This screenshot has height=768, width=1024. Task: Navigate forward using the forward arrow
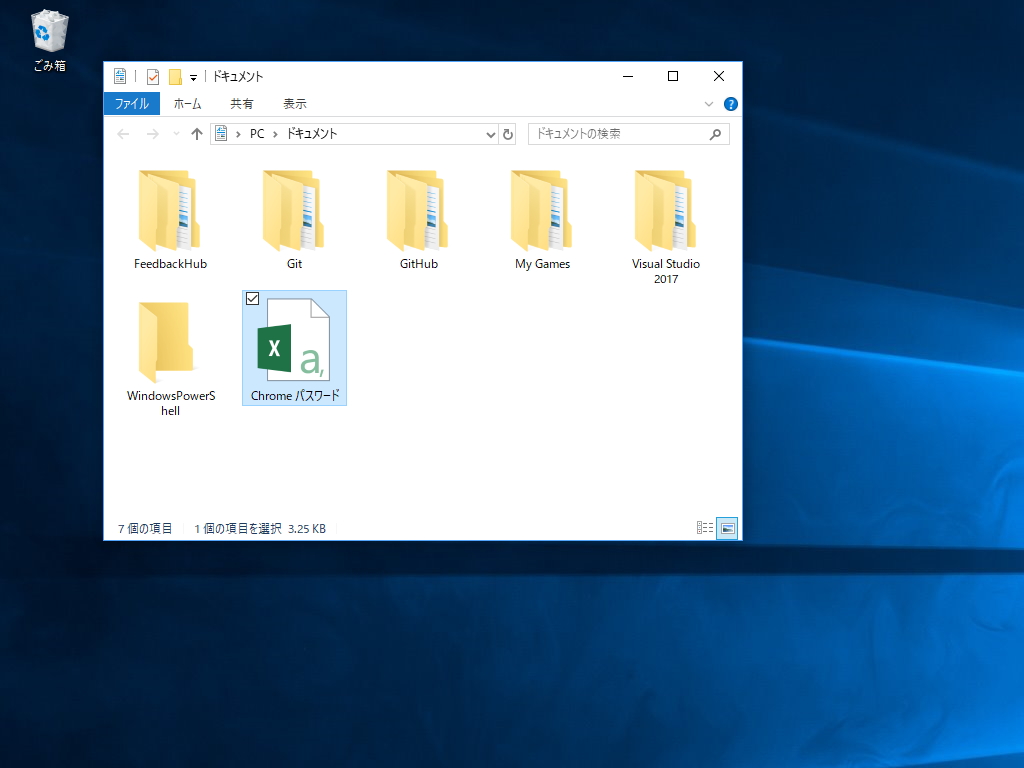pos(151,133)
